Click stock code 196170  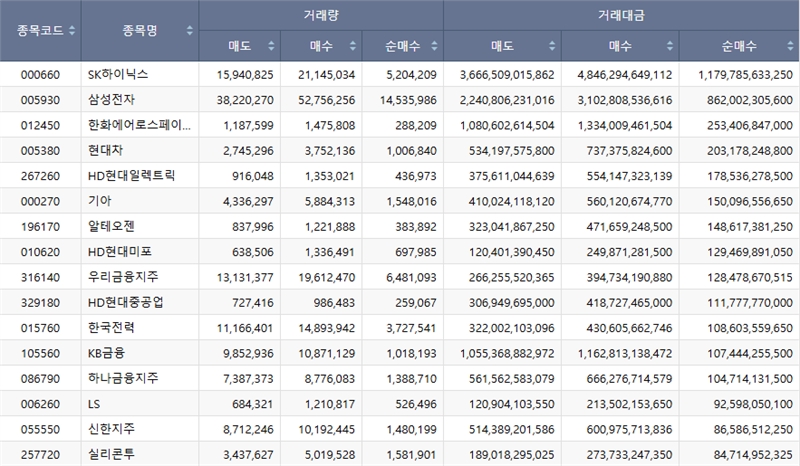click(x=40, y=227)
